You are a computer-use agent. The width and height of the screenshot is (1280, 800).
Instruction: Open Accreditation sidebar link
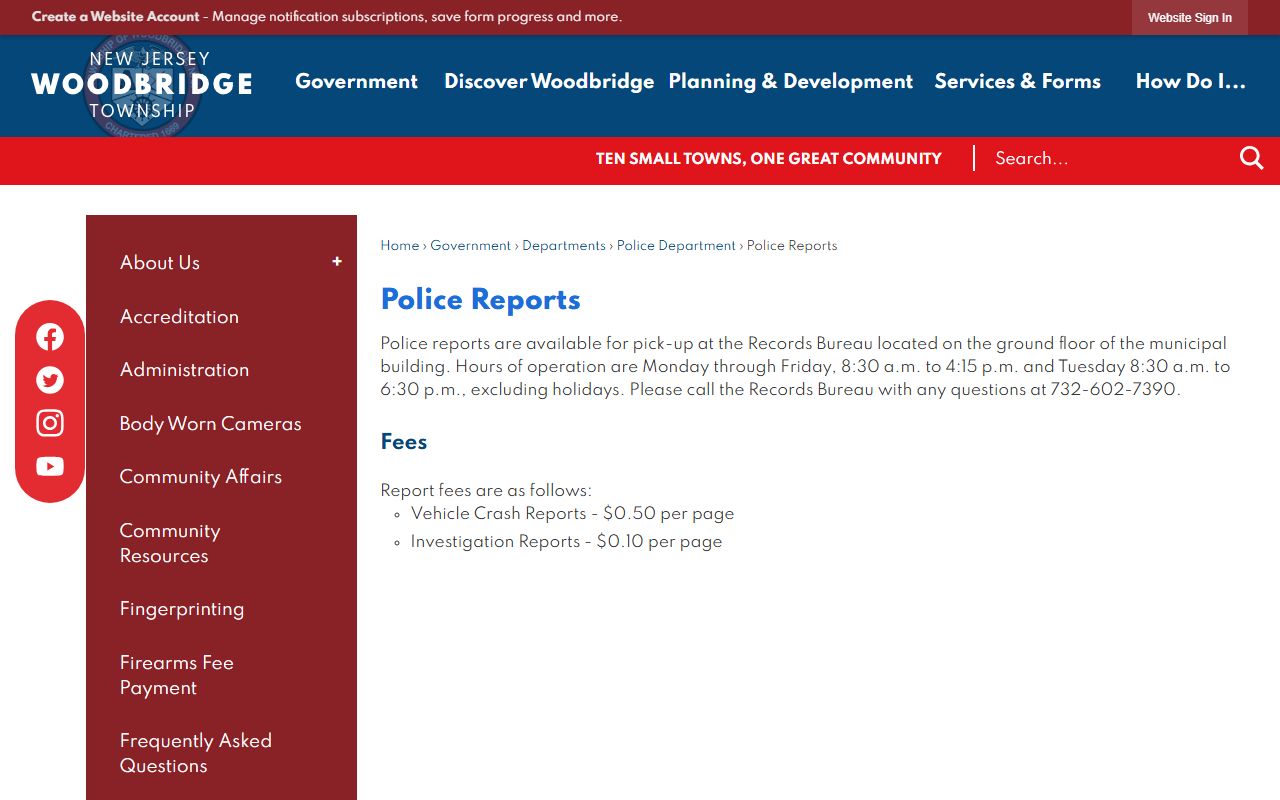pos(179,317)
